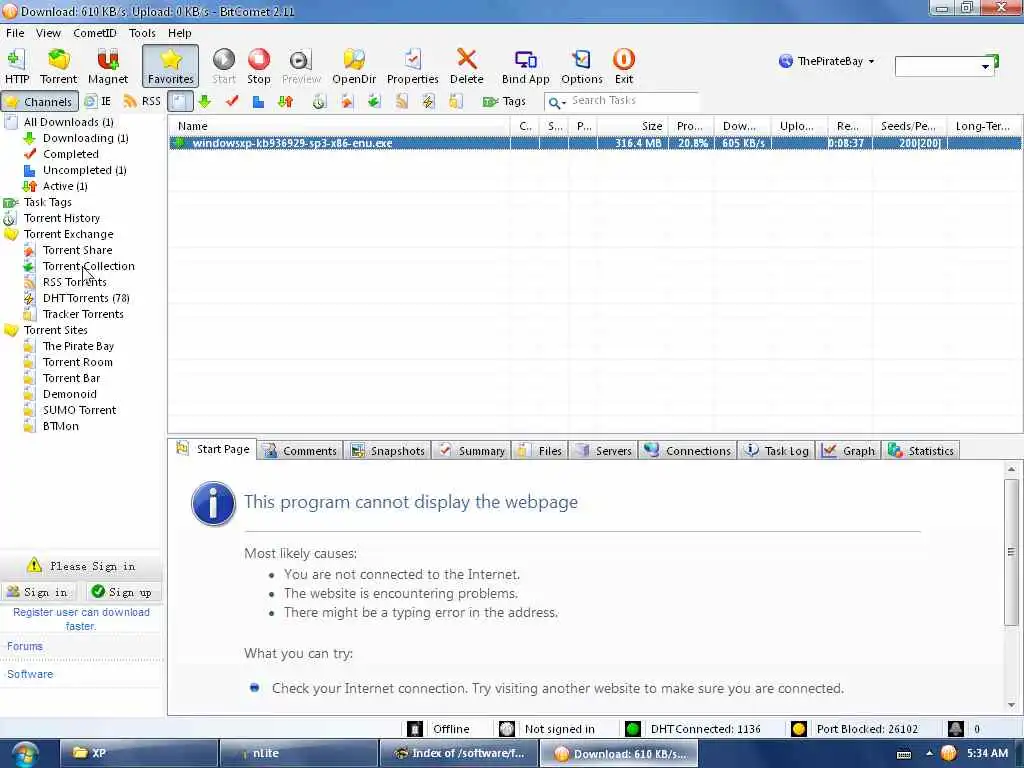
Task: Click the Active up-down arrows filter
Action: point(285,101)
